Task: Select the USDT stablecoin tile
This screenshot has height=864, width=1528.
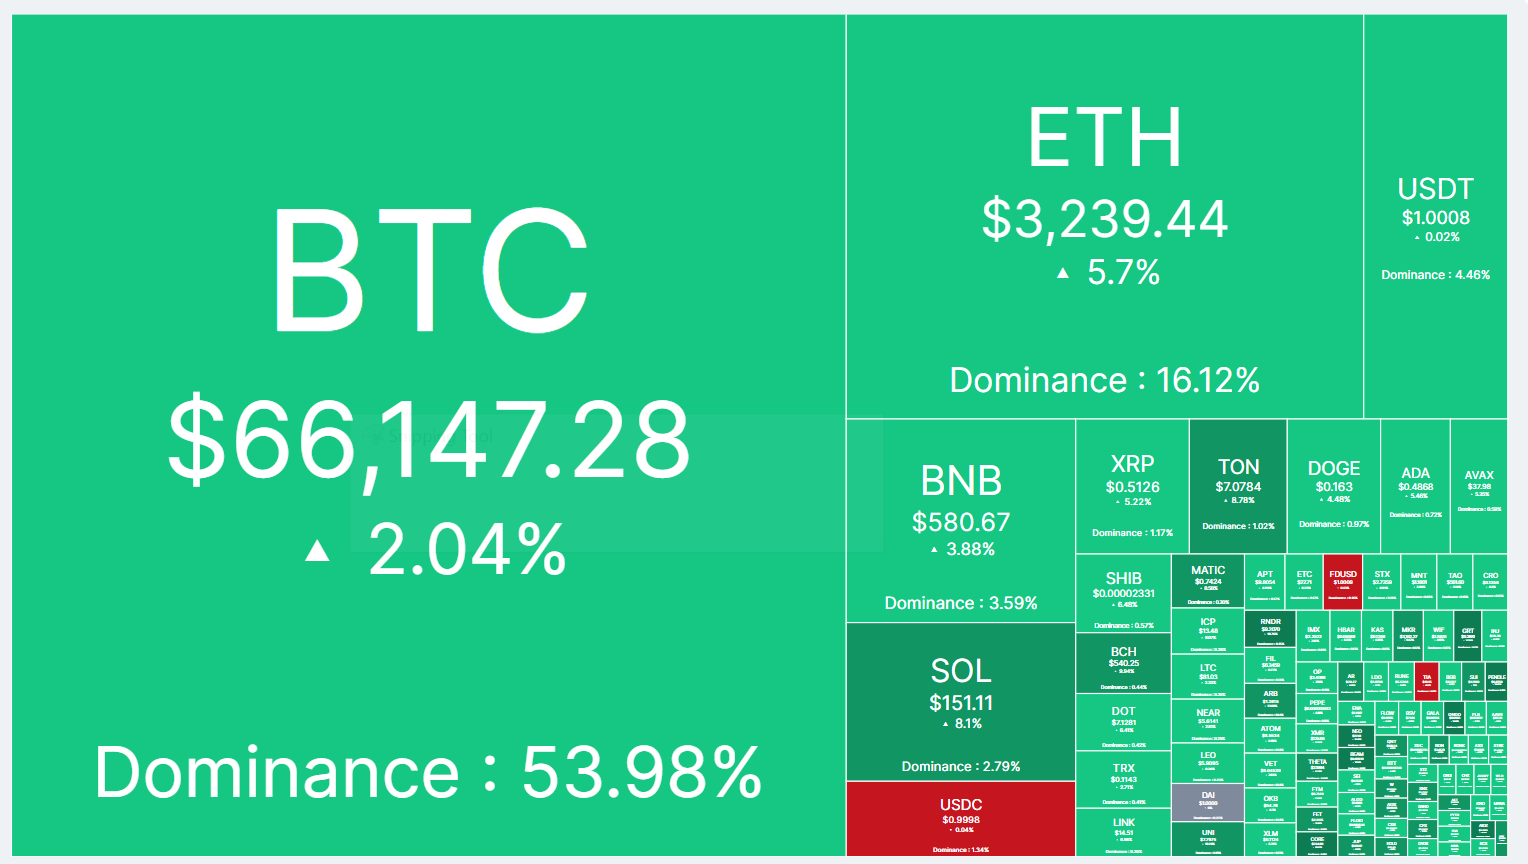Action: point(1435,217)
